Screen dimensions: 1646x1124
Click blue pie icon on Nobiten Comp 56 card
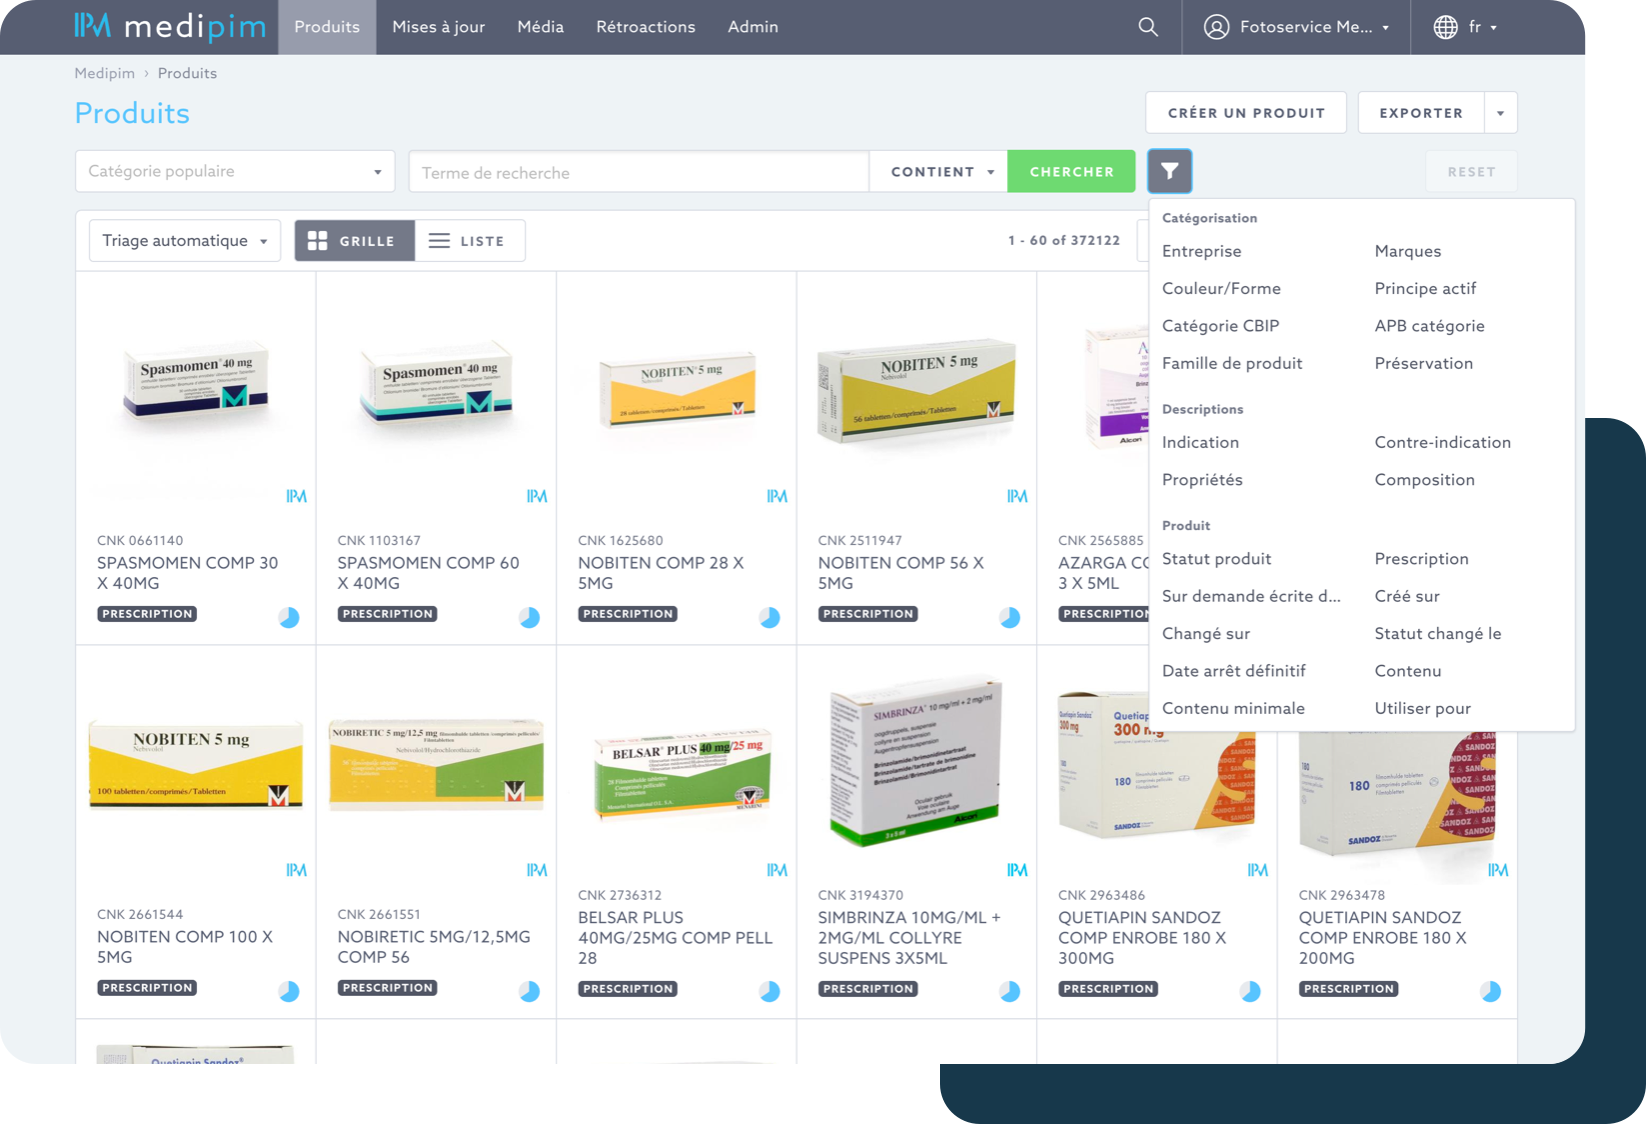point(1010,617)
